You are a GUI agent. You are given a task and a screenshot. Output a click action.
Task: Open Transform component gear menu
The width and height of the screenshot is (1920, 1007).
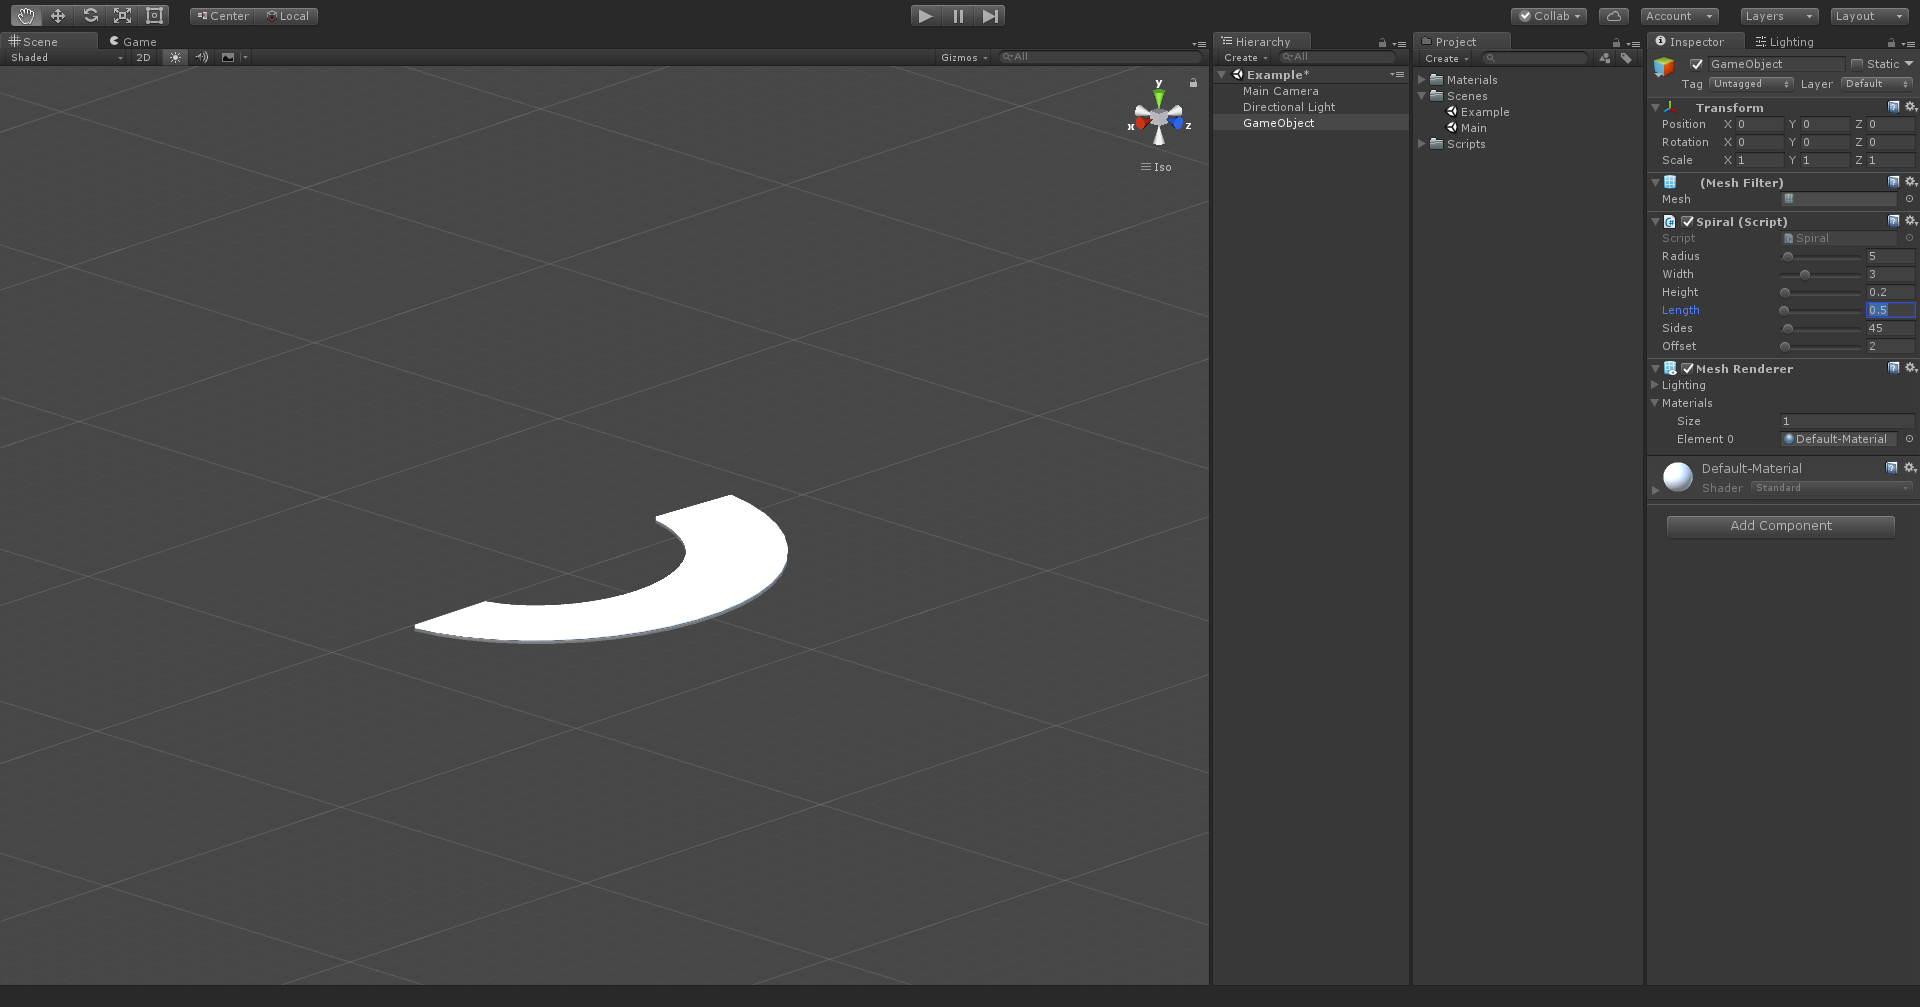pyautogui.click(x=1910, y=107)
